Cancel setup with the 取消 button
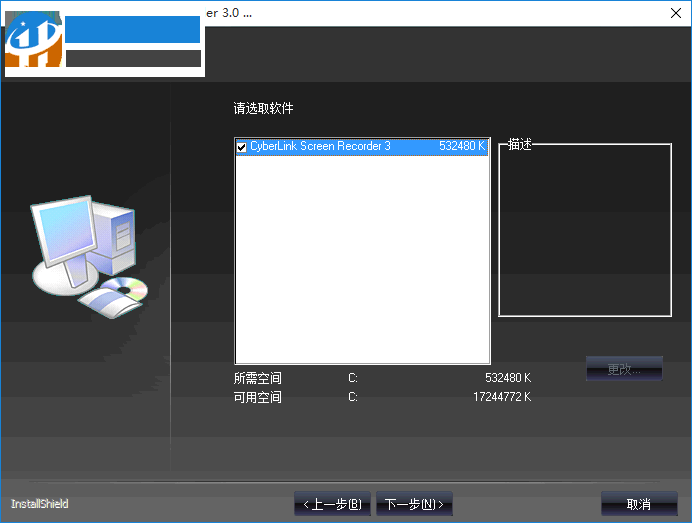 [639, 504]
